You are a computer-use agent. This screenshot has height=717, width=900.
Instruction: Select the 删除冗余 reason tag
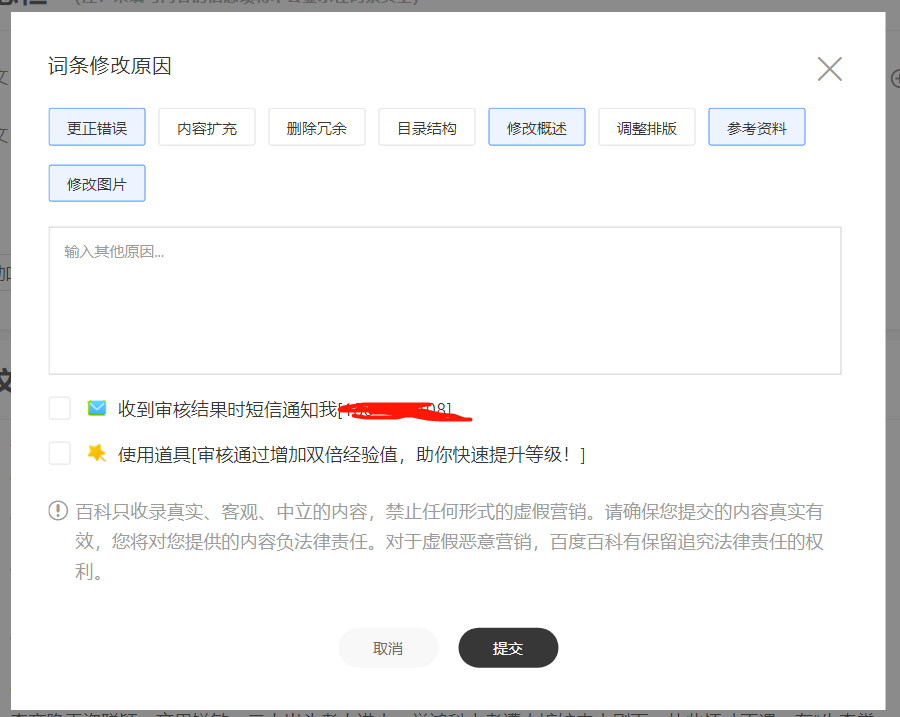pyautogui.click(x=316, y=126)
